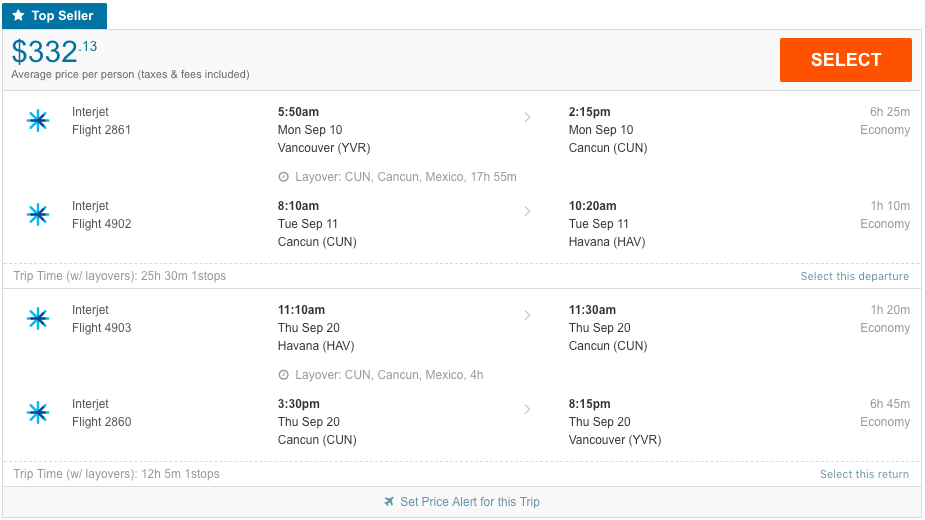Click Interjet logo for Flight 2860
Image resolution: width=925 pixels, height=520 pixels.
(x=38, y=412)
